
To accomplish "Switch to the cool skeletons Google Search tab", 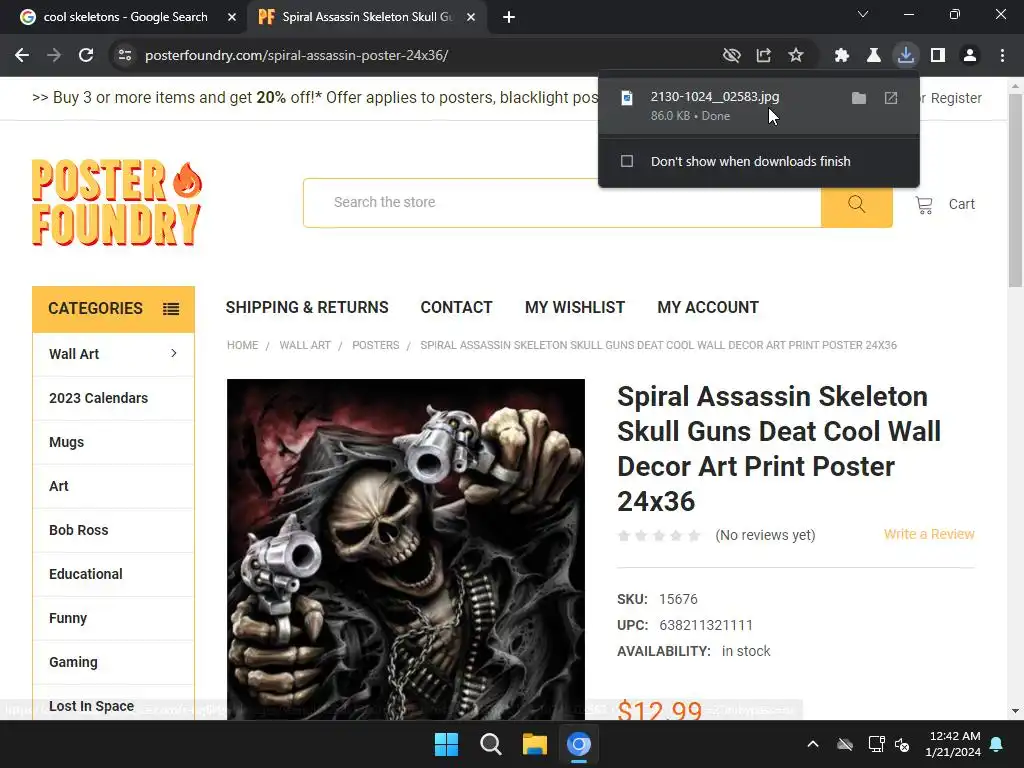I will tap(124, 17).
